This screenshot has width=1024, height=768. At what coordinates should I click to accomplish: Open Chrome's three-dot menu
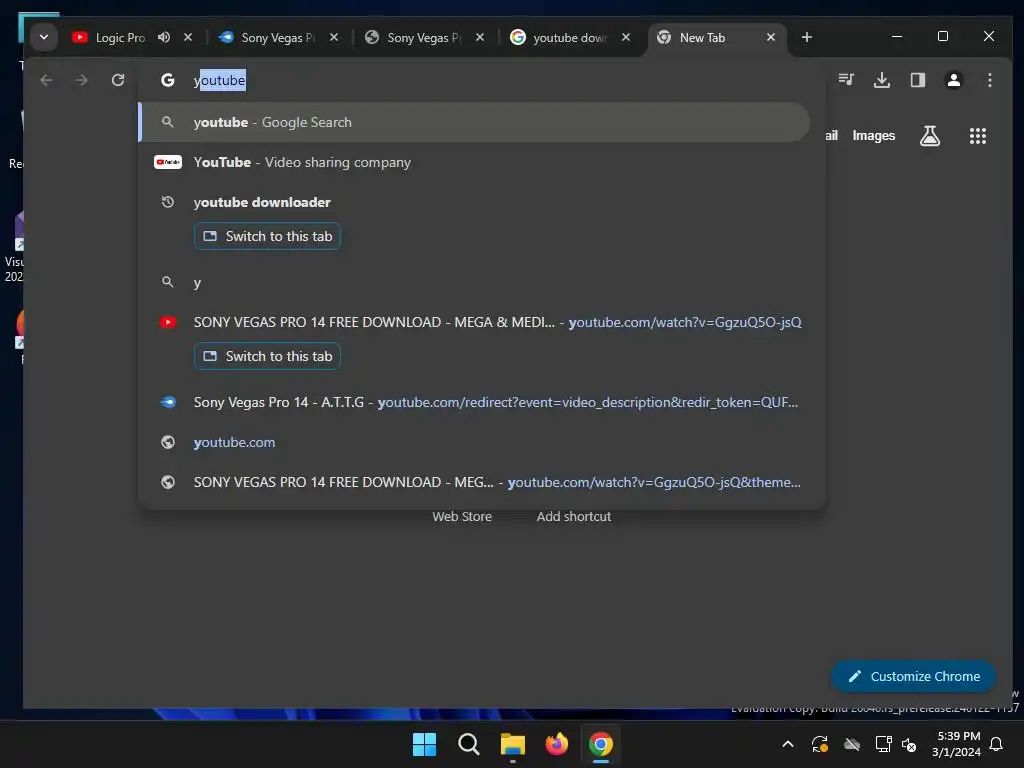989,80
